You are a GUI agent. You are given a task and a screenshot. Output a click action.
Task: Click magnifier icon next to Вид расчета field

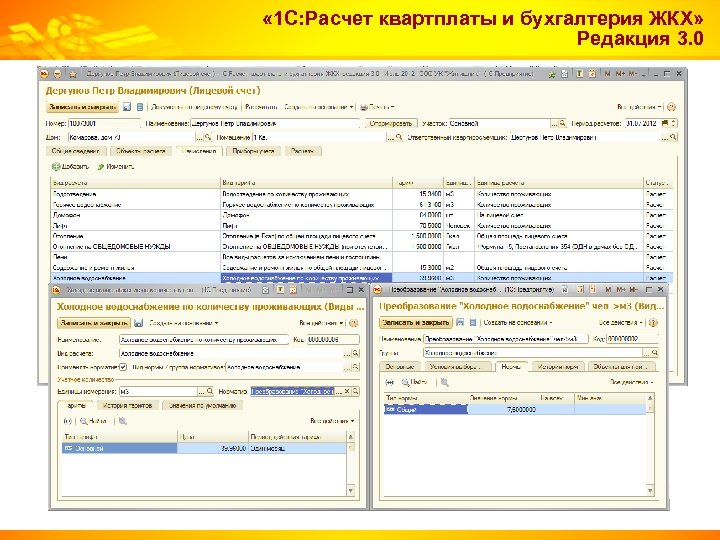tap(355, 354)
